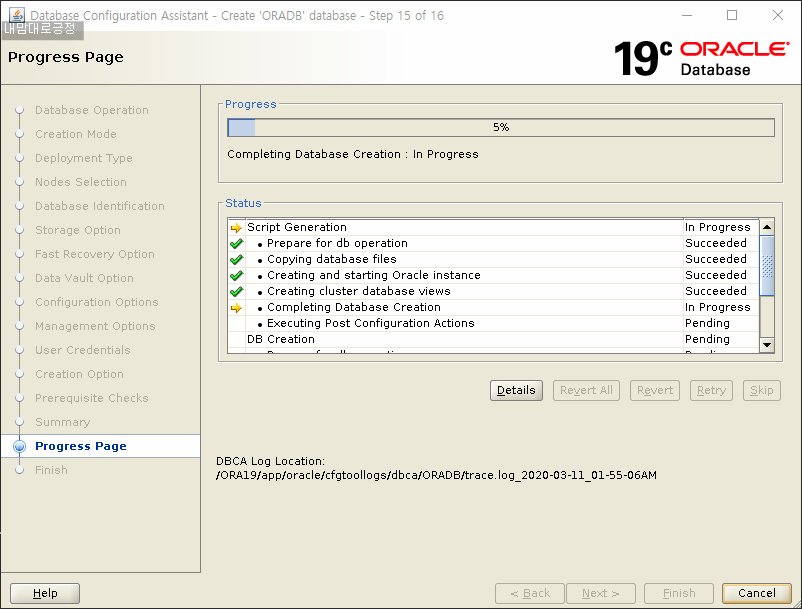Select Creation Option step
Screen dimensions: 802x609
tap(79, 374)
